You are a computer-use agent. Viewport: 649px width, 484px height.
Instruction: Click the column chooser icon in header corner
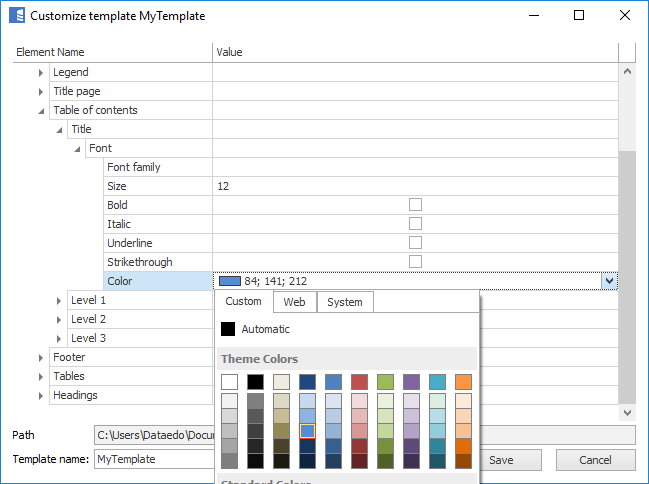627,52
